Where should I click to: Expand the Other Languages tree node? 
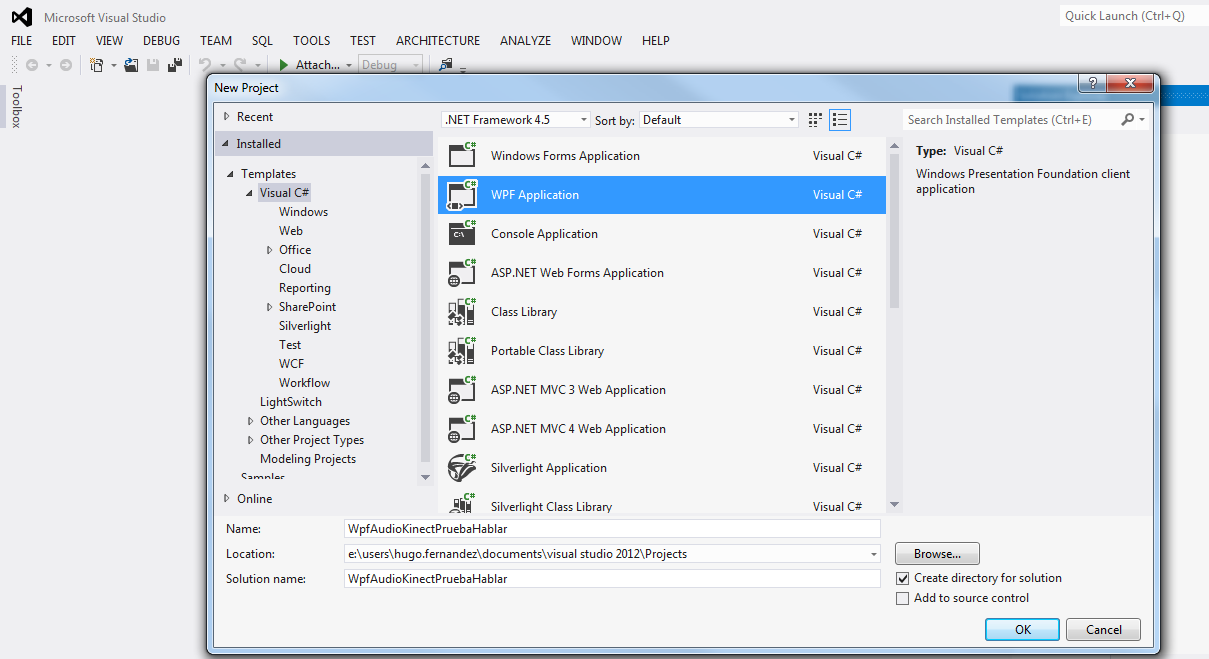coord(251,421)
